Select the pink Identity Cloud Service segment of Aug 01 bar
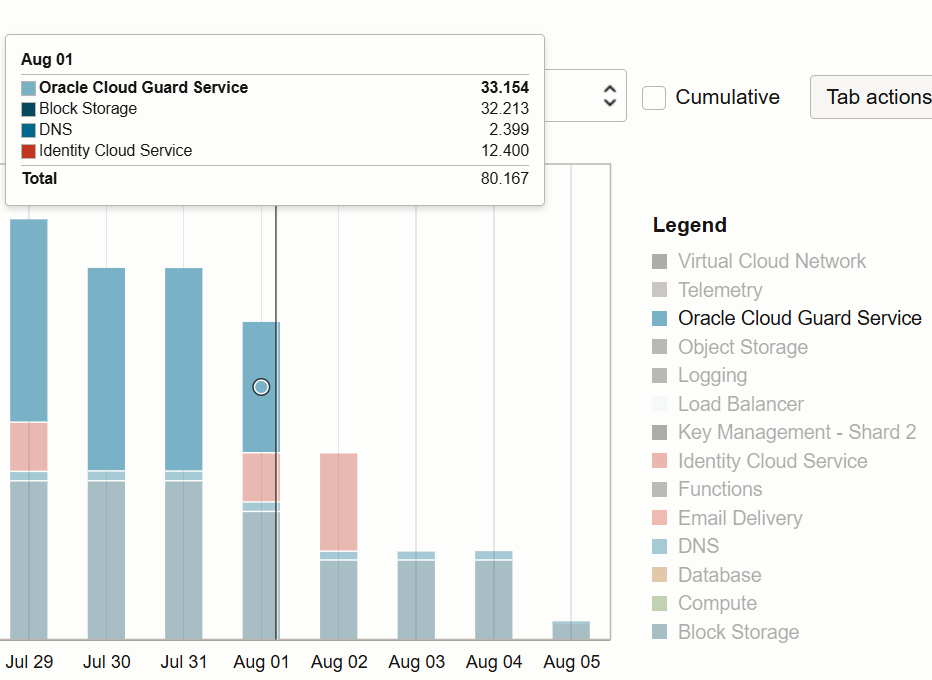This screenshot has height=680, width=932. click(x=261, y=477)
